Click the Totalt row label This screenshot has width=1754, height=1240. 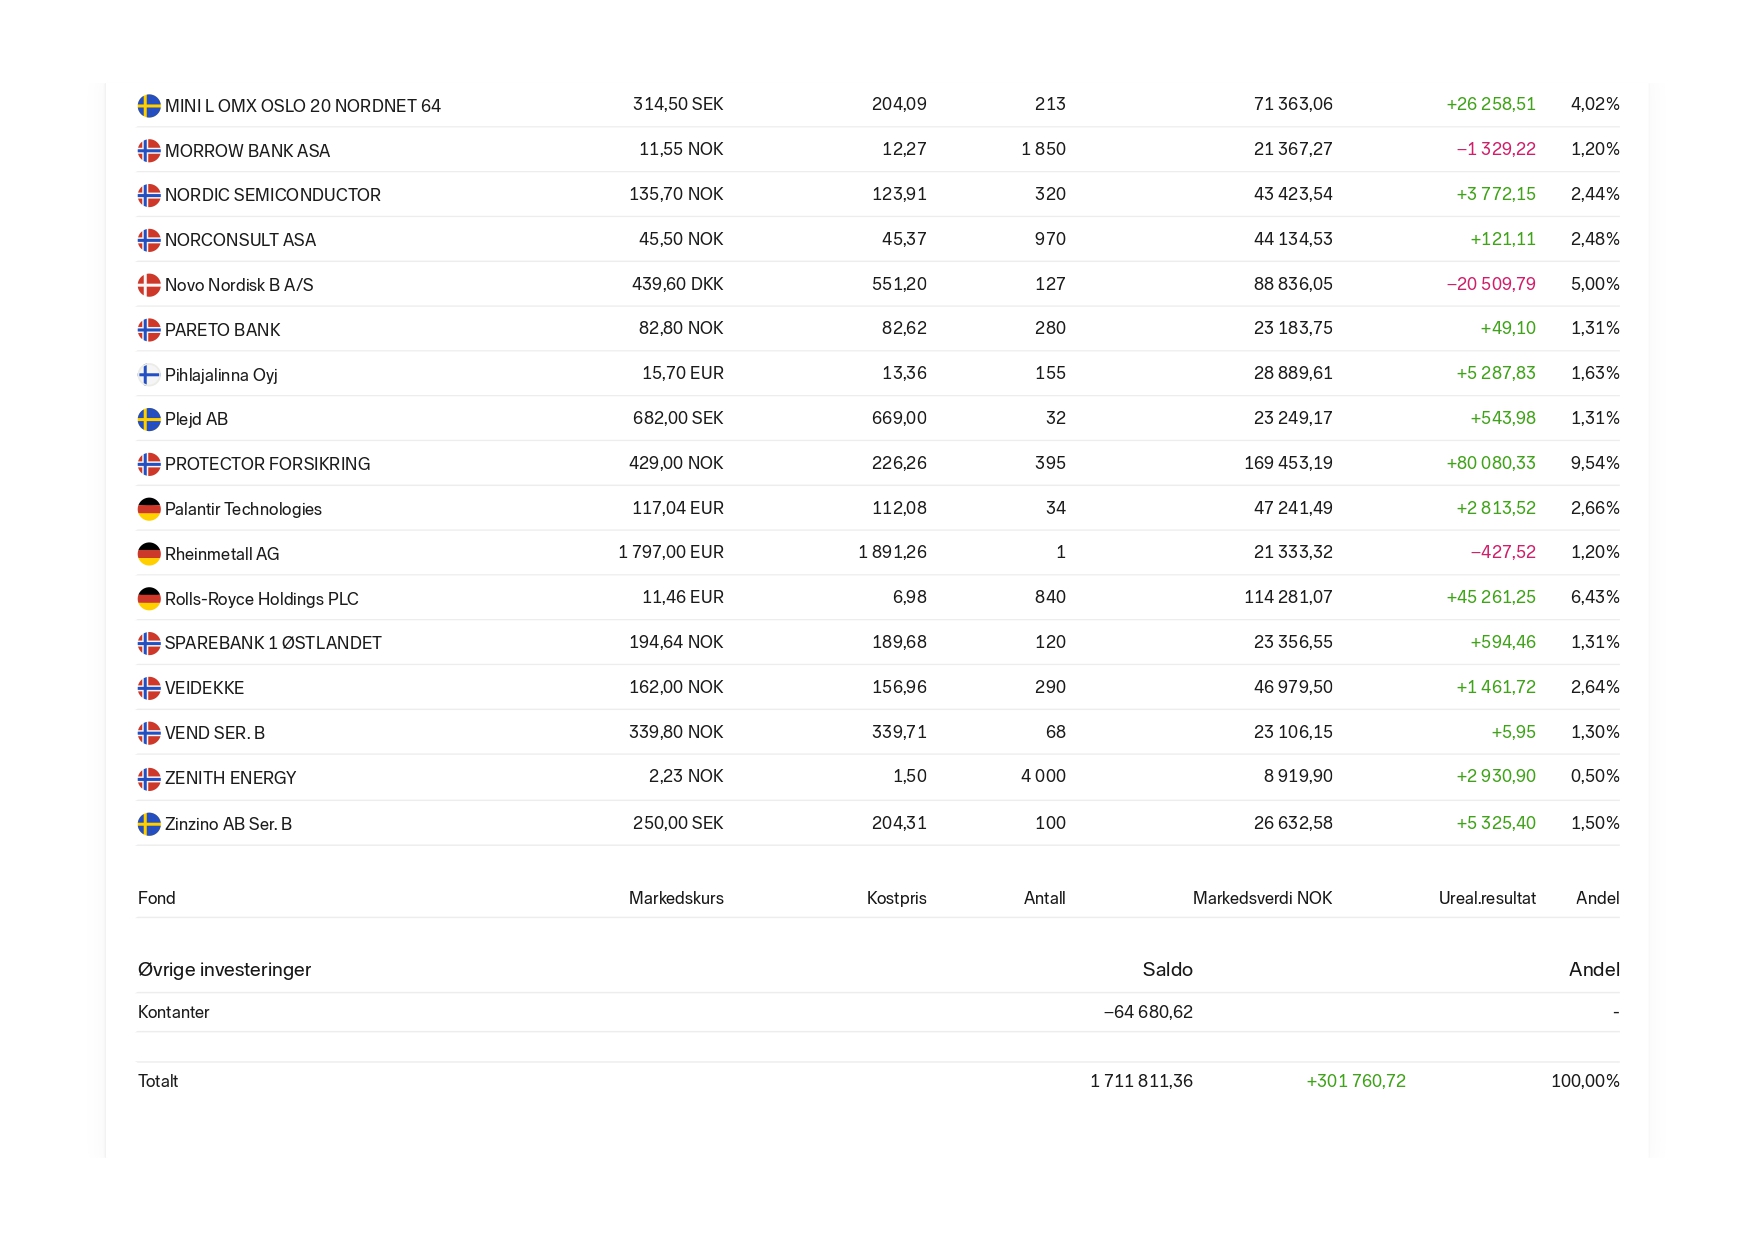[x=158, y=1081]
